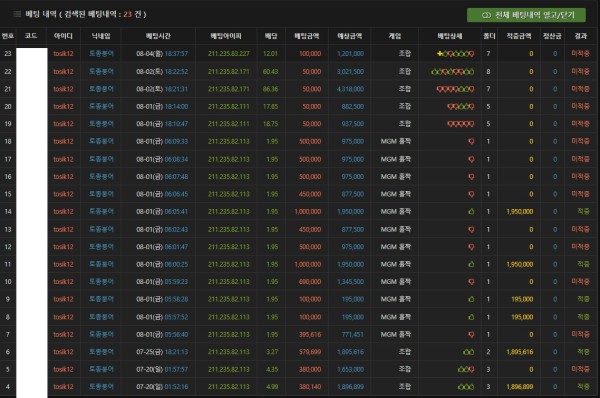Image resolution: width=600 pixels, height=398 pixels.
Task: Click bet time 06:05:41 in row 14
Action: coord(176,212)
